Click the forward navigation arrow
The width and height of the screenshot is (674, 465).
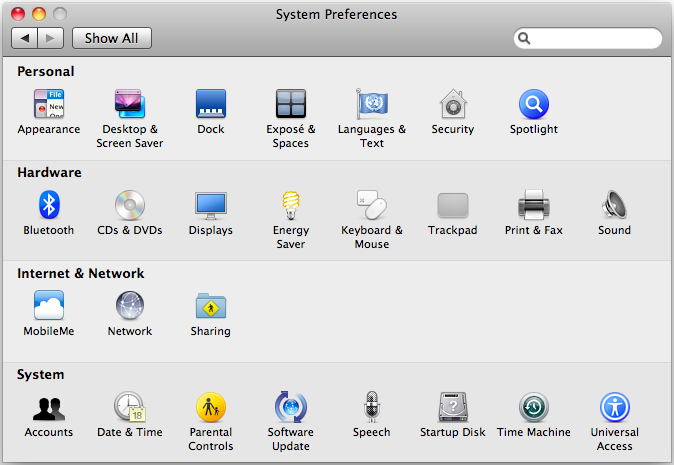click(51, 38)
